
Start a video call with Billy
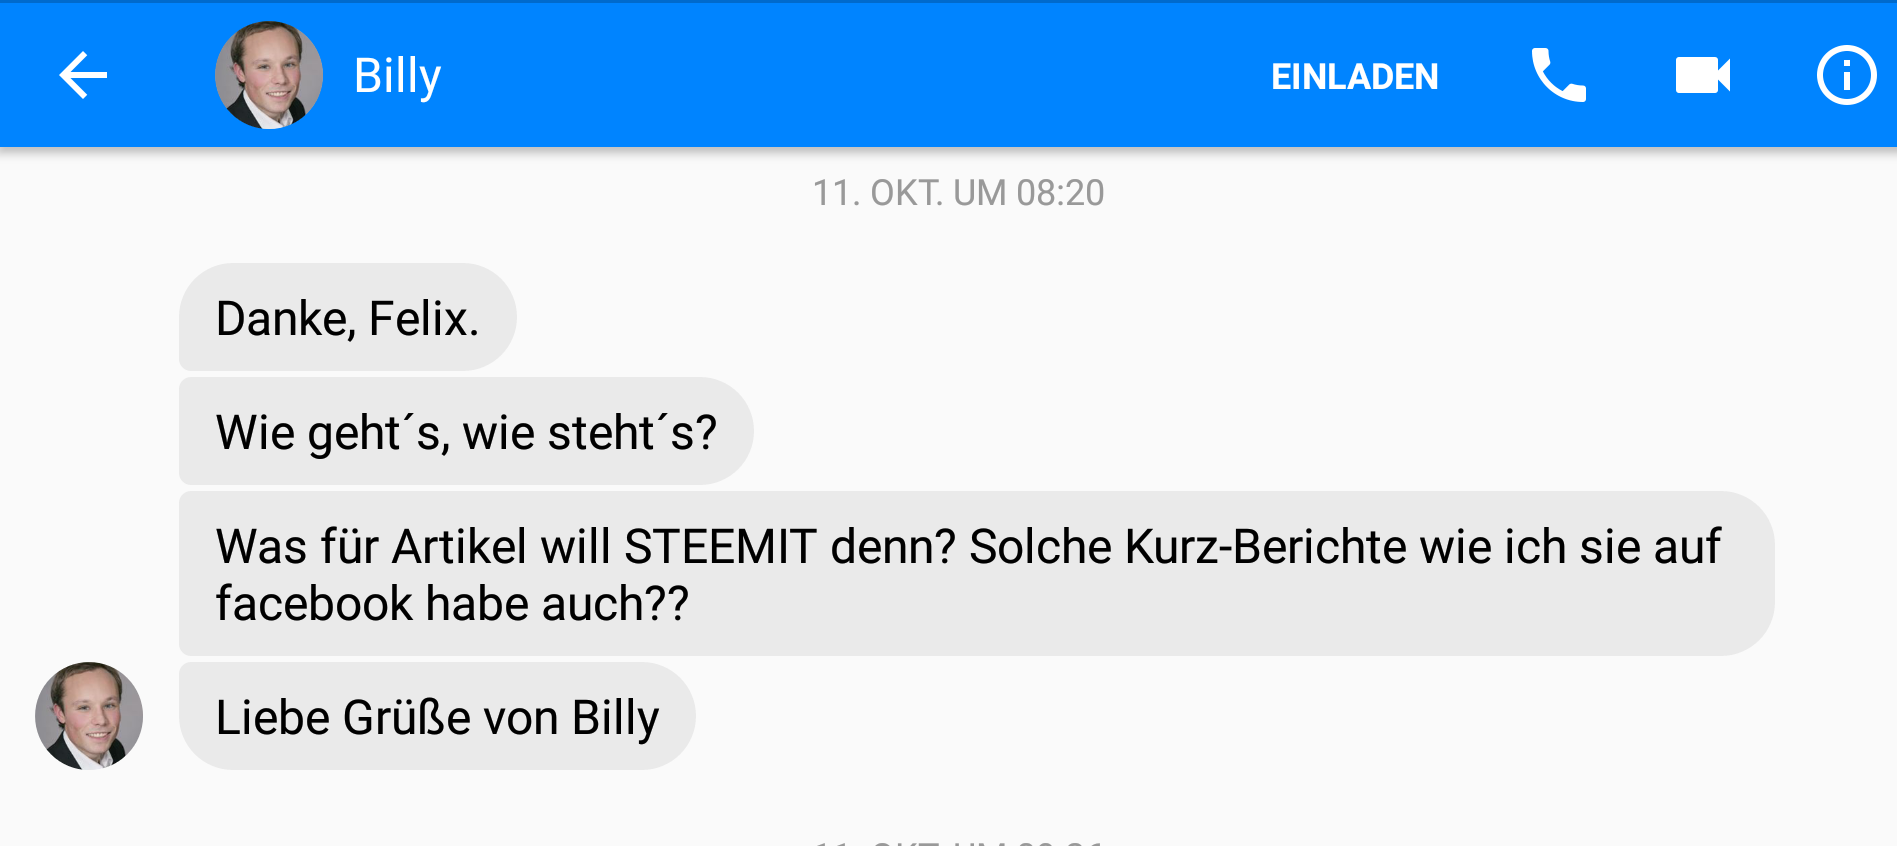tap(1702, 76)
